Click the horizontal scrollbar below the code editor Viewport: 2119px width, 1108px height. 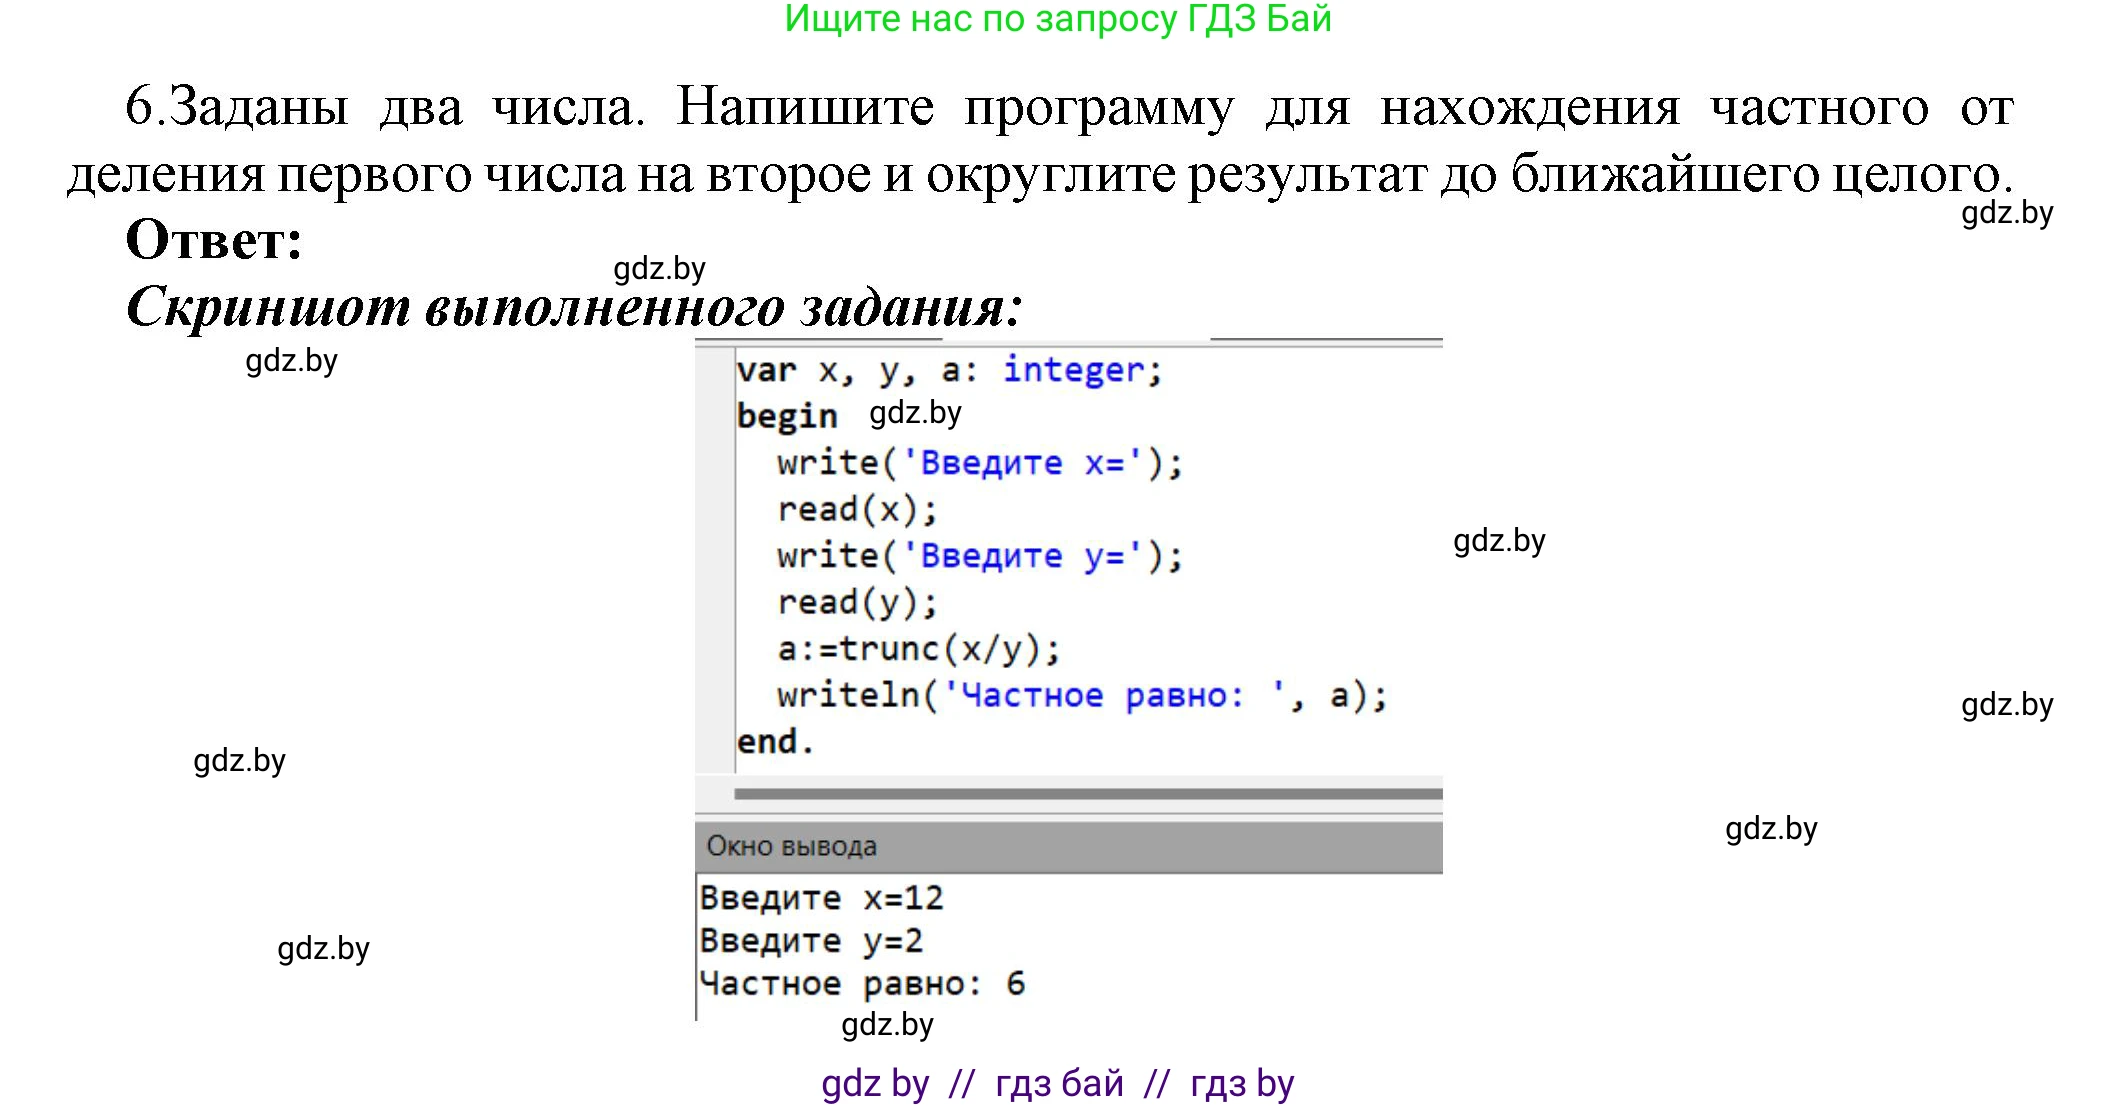[x=1087, y=794]
